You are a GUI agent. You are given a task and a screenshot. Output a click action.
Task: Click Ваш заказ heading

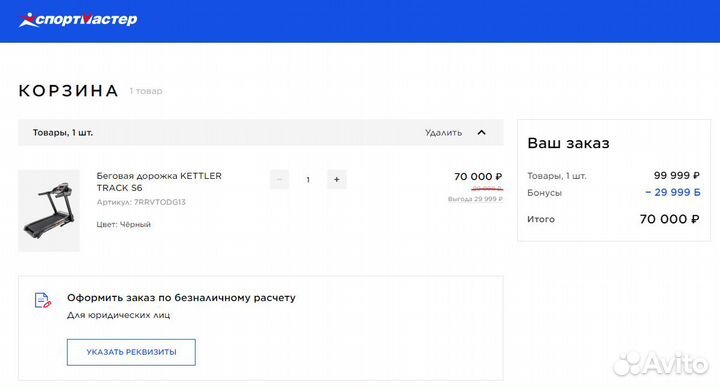568,143
